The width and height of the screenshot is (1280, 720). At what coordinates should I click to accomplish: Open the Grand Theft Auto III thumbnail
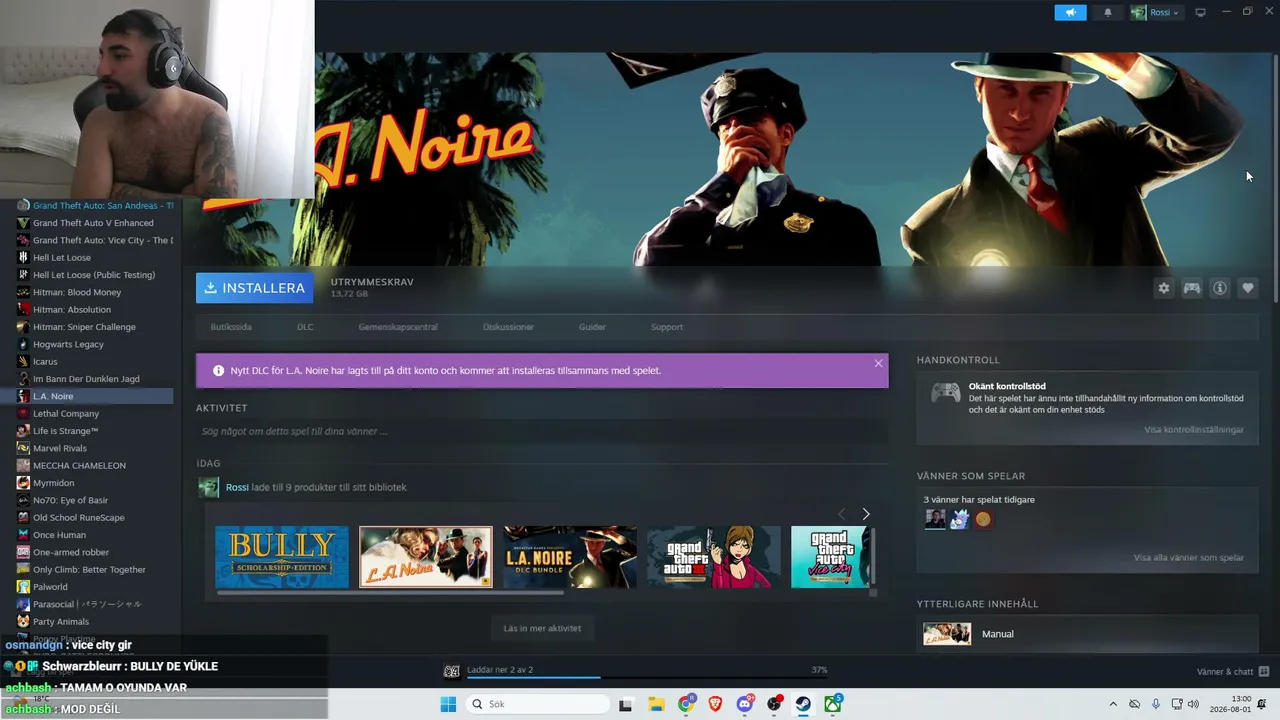tap(714, 557)
